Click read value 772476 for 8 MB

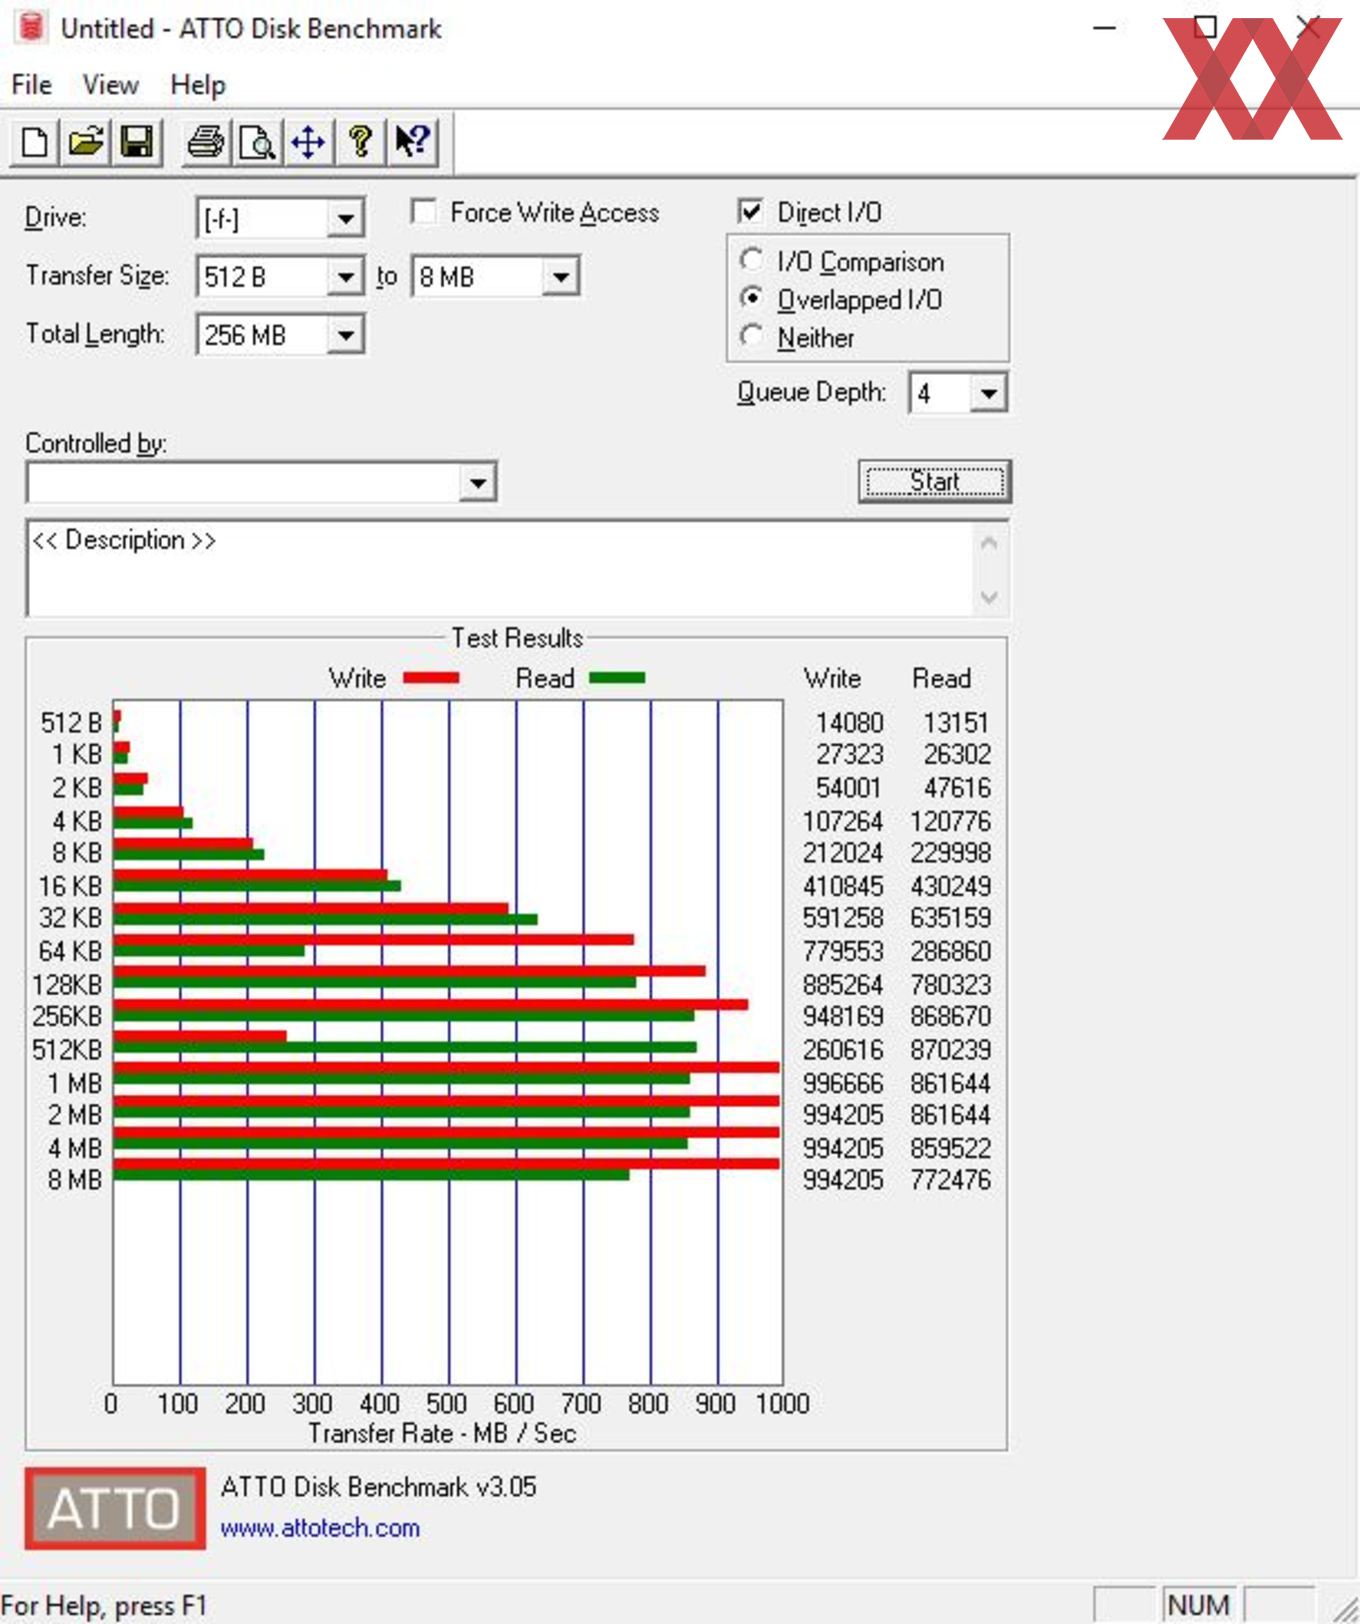[x=950, y=1180]
